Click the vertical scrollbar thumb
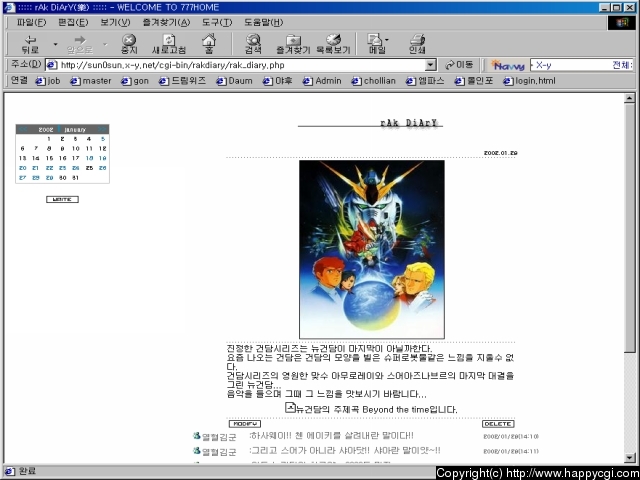The image size is (640, 480). [x=629, y=227]
